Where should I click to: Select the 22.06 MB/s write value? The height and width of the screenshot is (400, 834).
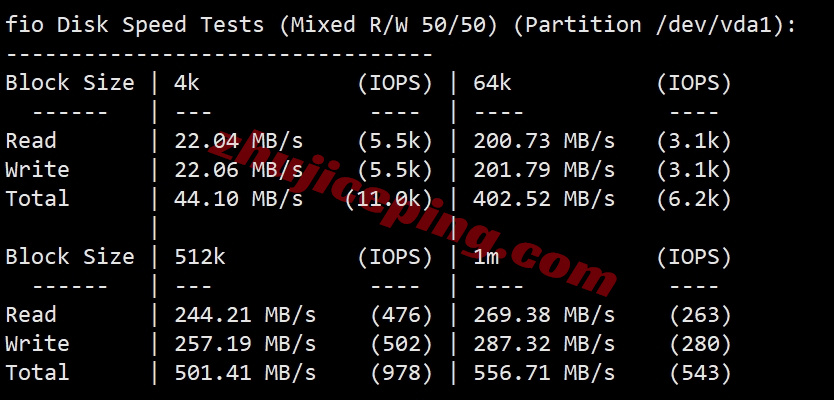pos(239,170)
